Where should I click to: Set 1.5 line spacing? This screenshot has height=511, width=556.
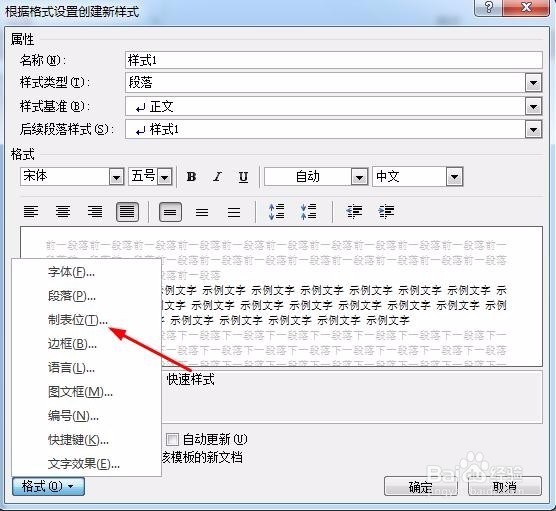click(202, 212)
